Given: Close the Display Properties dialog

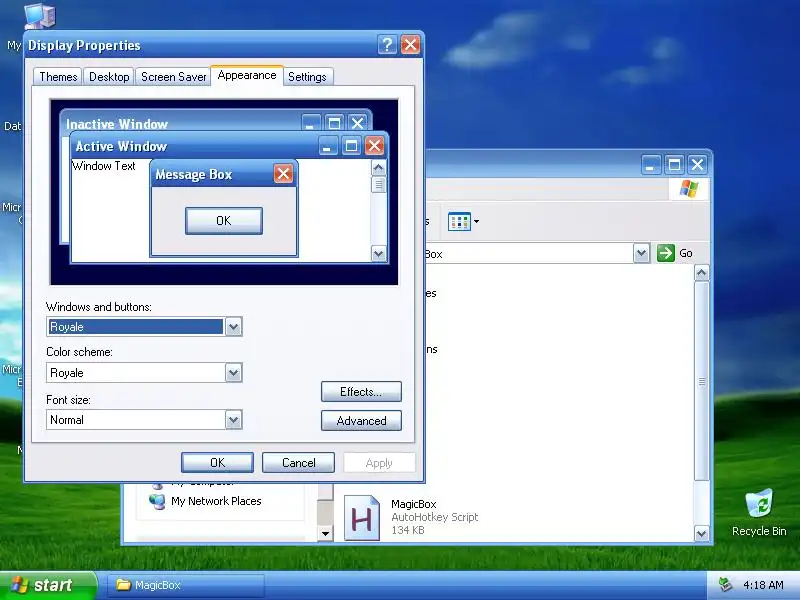Looking at the screenshot, I should pos(410,45).
